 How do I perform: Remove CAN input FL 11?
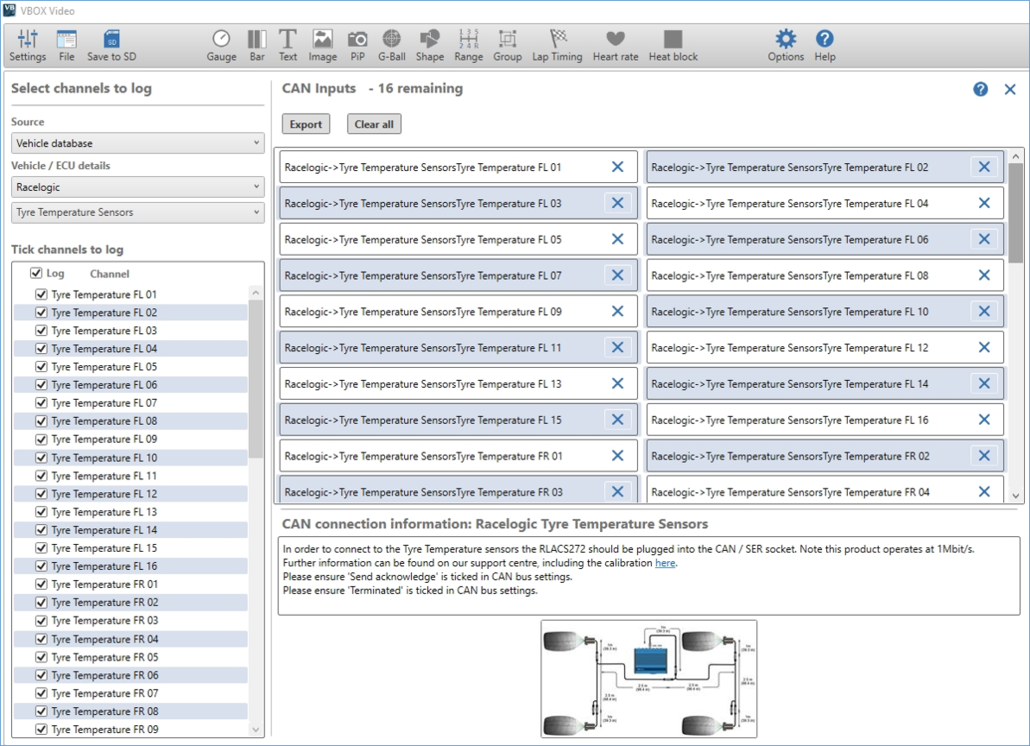click(617, 347)
